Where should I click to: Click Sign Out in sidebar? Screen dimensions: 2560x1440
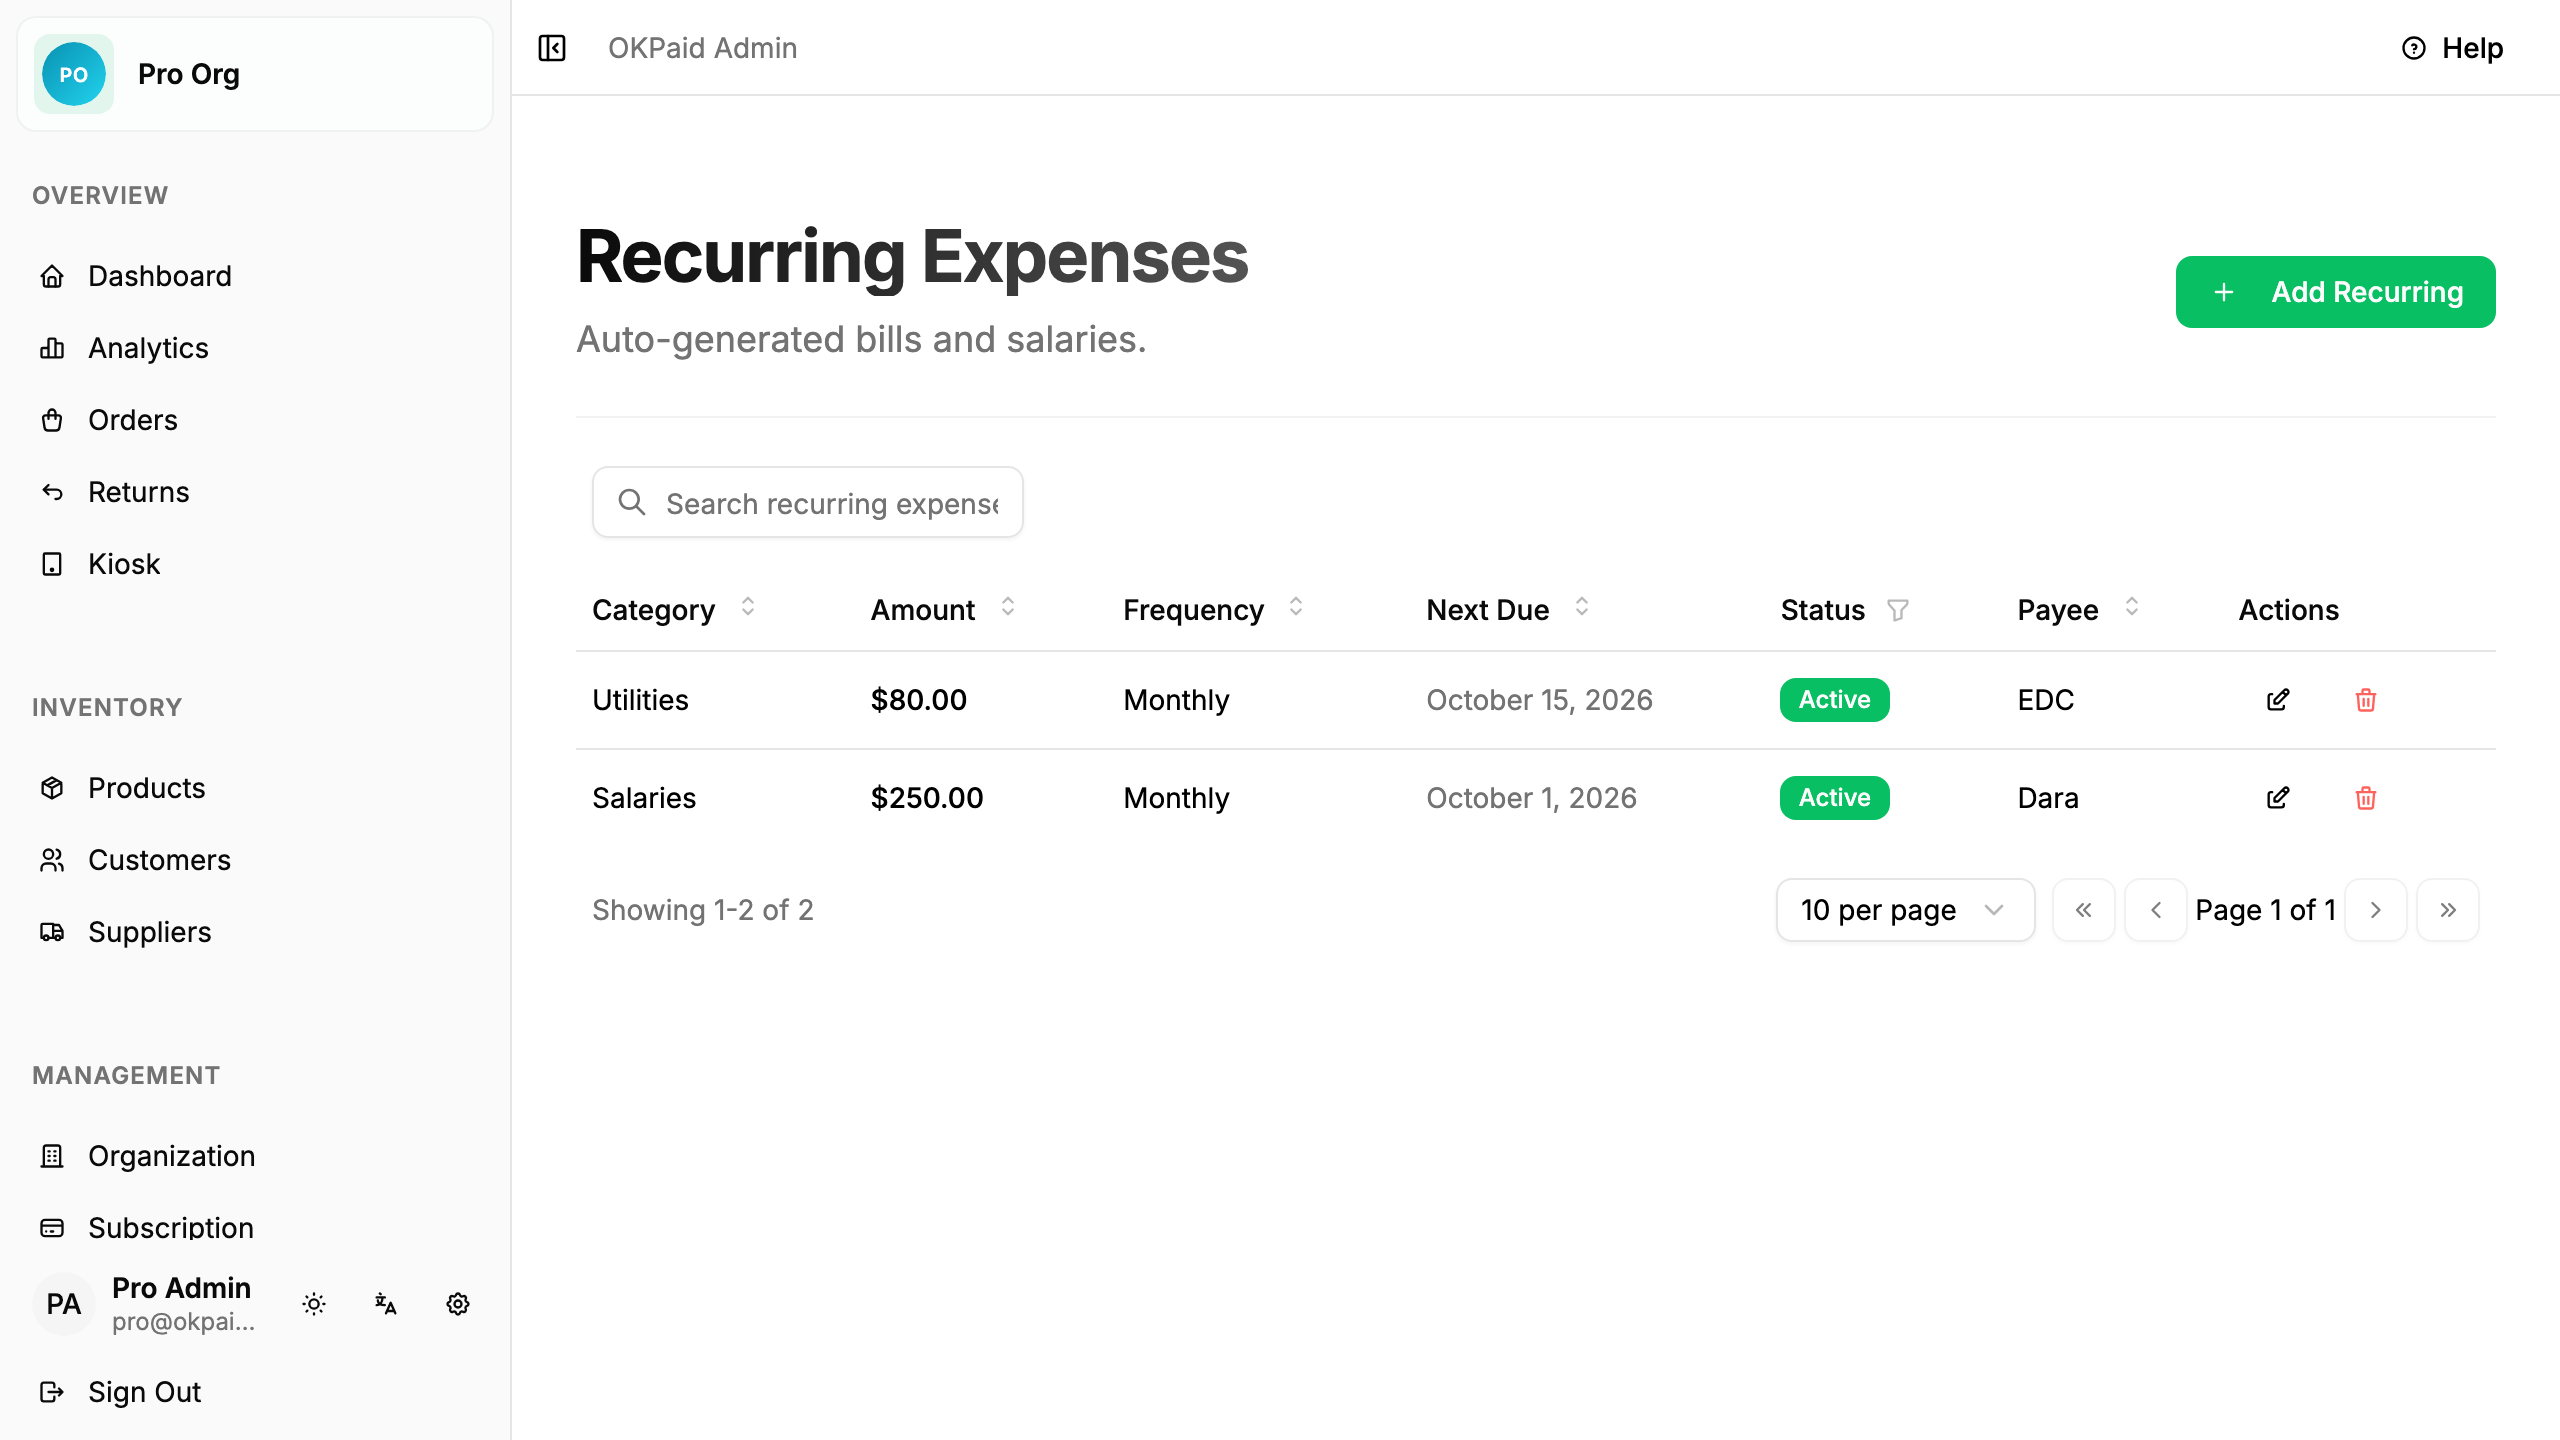pos(255,1392)
